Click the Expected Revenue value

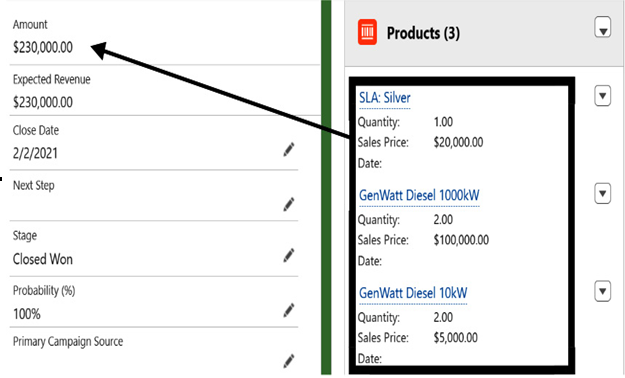tap(43, 102)
